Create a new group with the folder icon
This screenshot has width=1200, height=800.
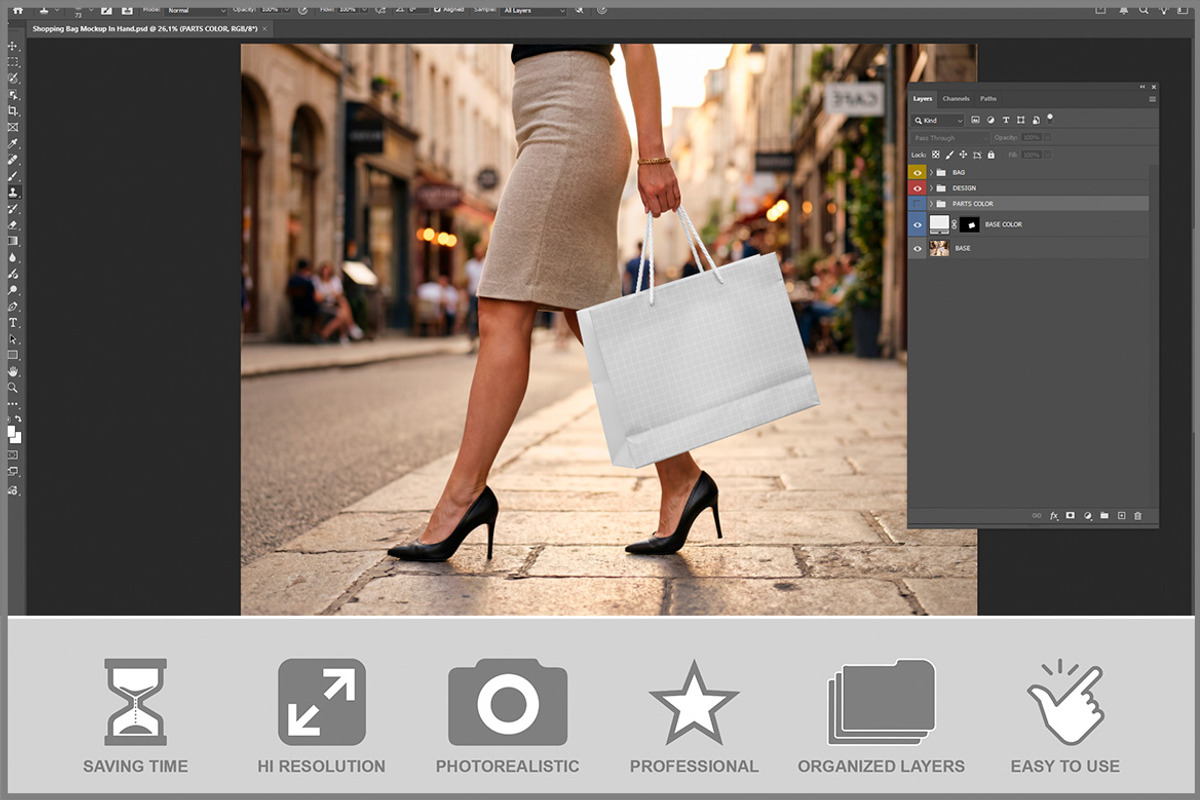coord(1104,515)
